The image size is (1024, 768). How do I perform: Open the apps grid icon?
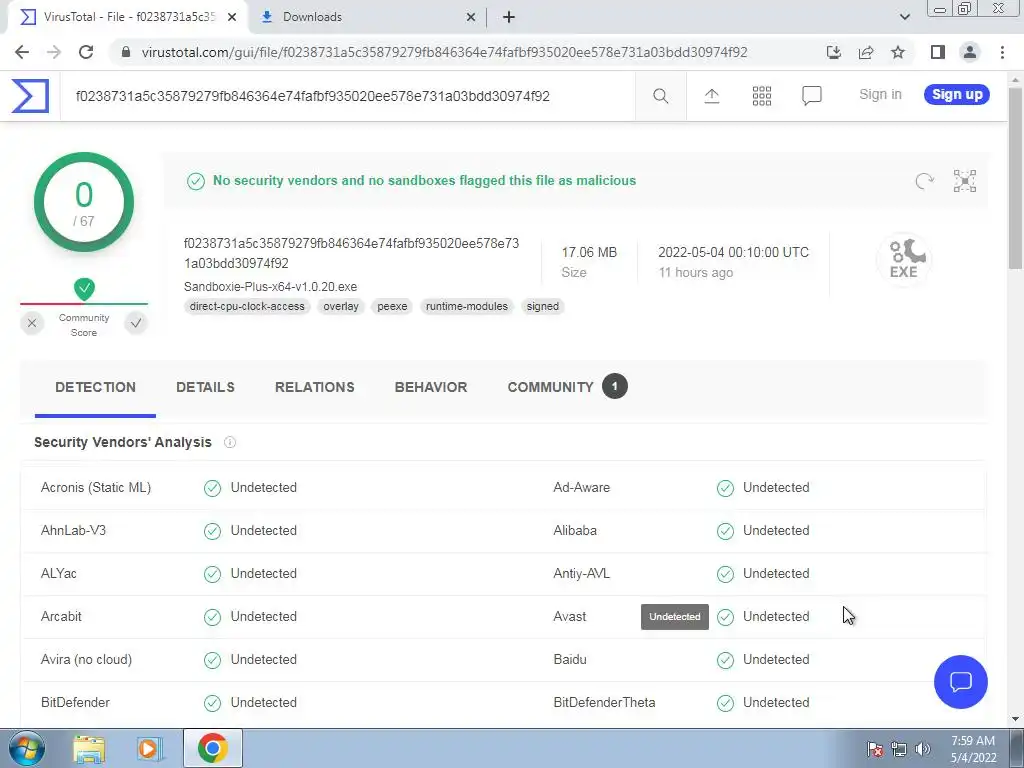click(x=761, y=96)
